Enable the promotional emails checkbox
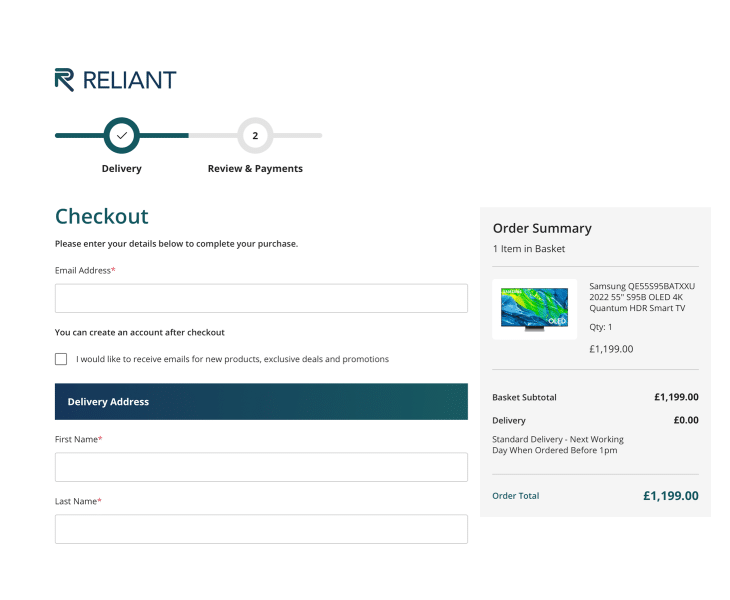 (x=62, y=359)
